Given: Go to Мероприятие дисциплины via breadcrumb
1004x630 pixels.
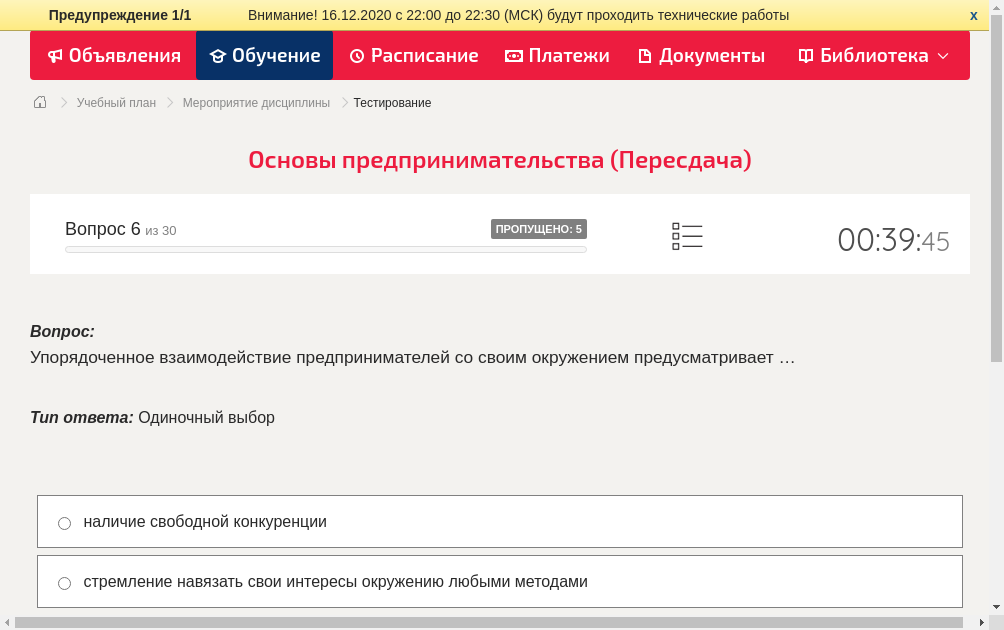Looking at the screenshot, I should tap(254, 102).
